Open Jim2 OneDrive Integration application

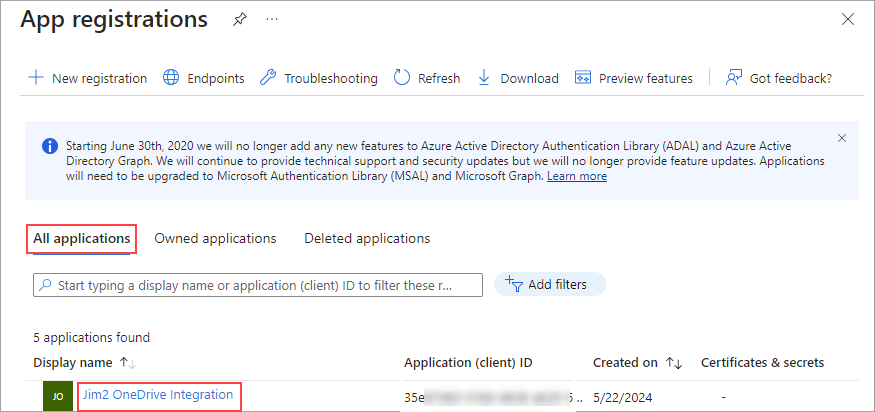(158, 395)
